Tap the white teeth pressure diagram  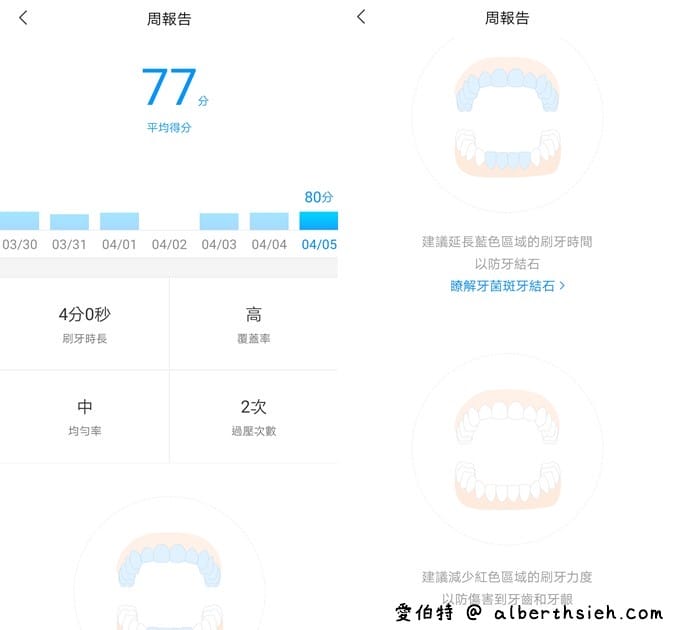507,449
